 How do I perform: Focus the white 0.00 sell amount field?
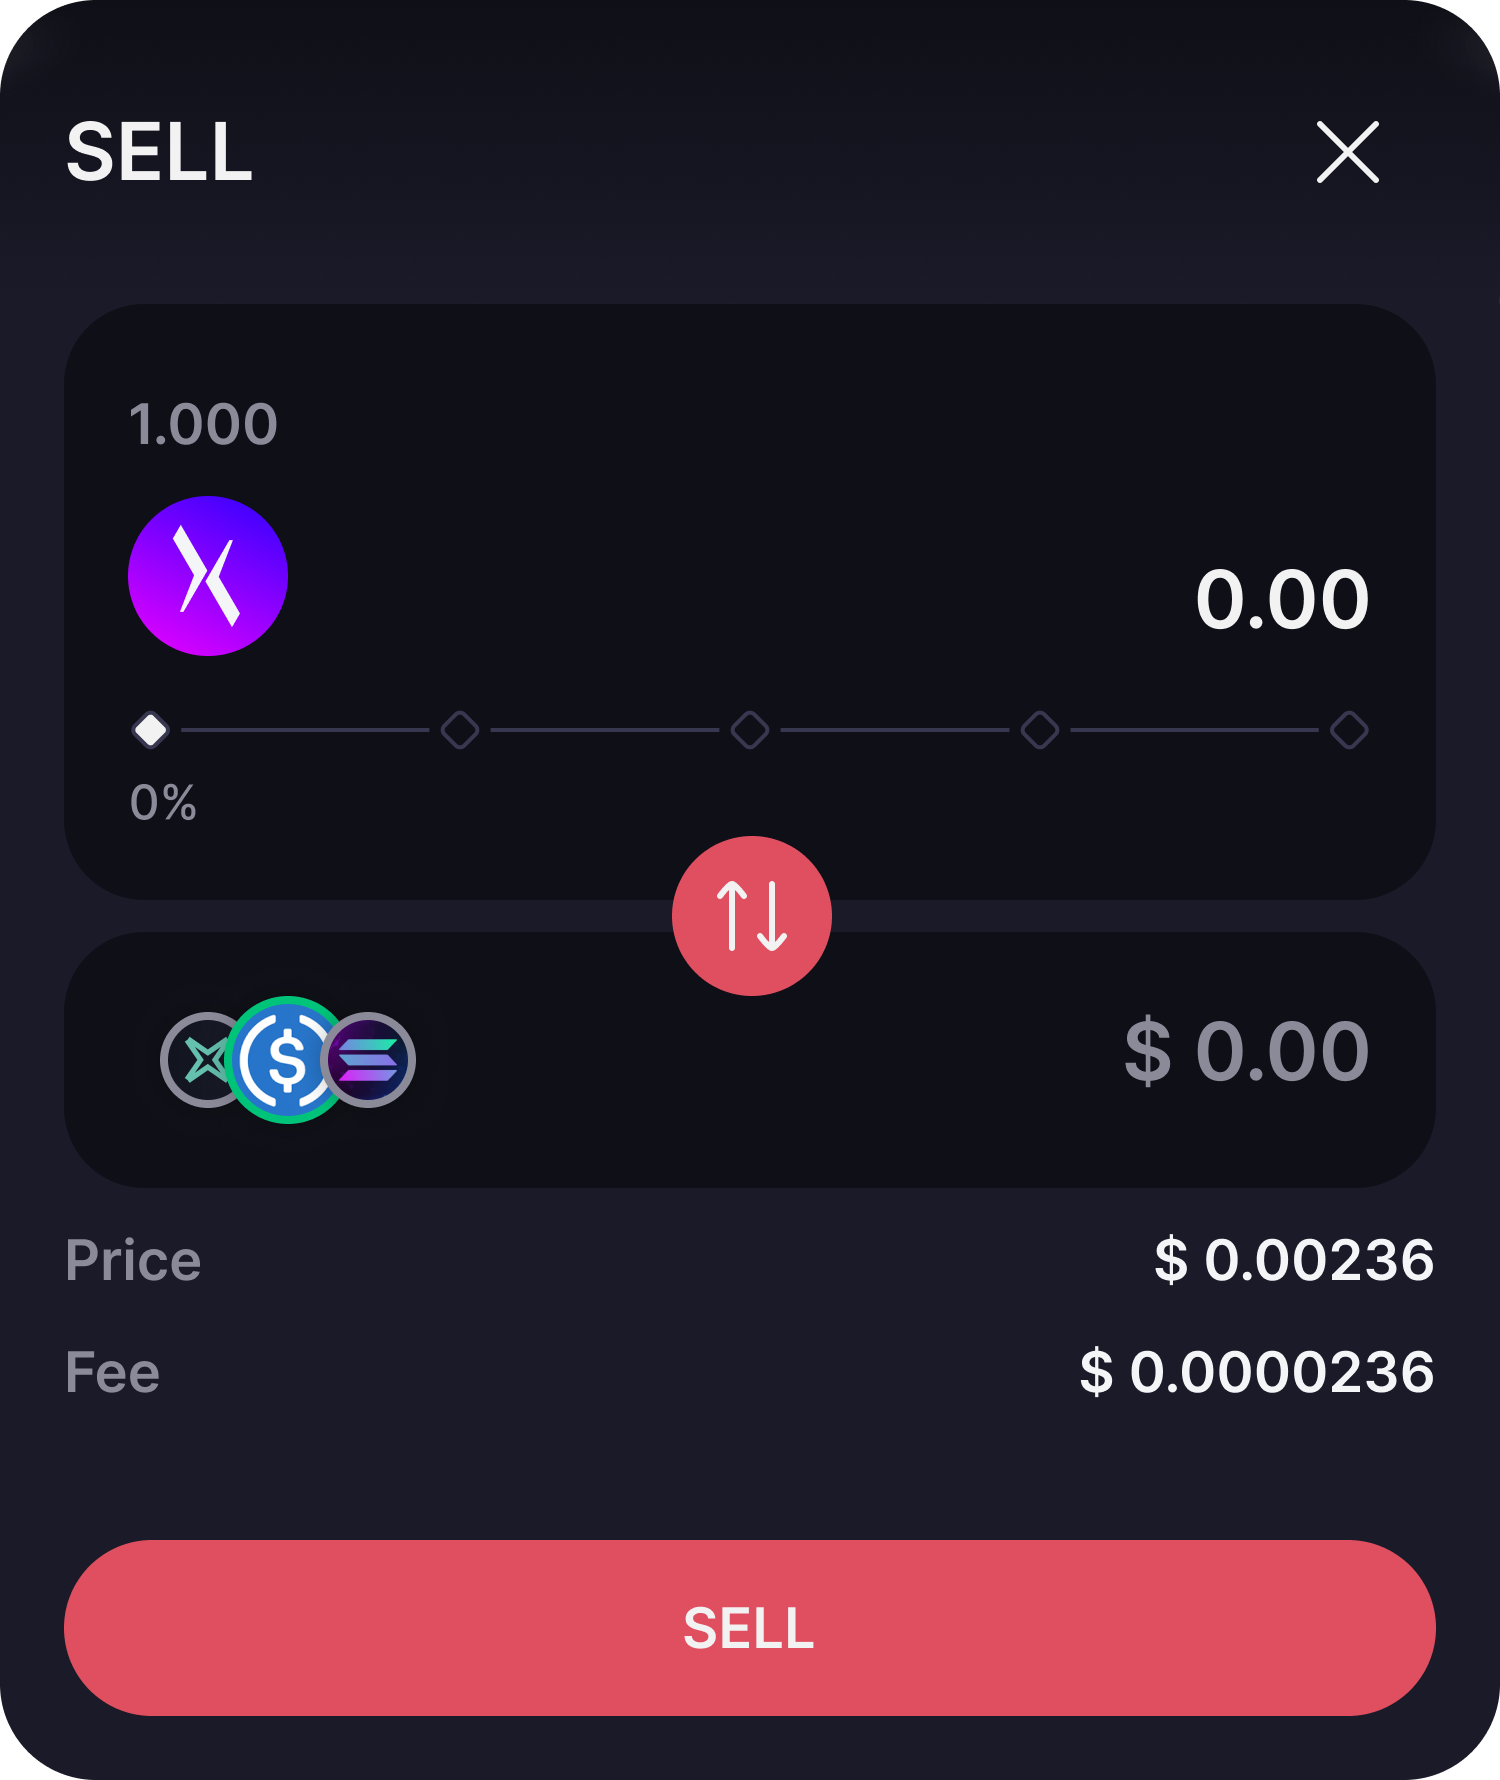[1281, 600]
